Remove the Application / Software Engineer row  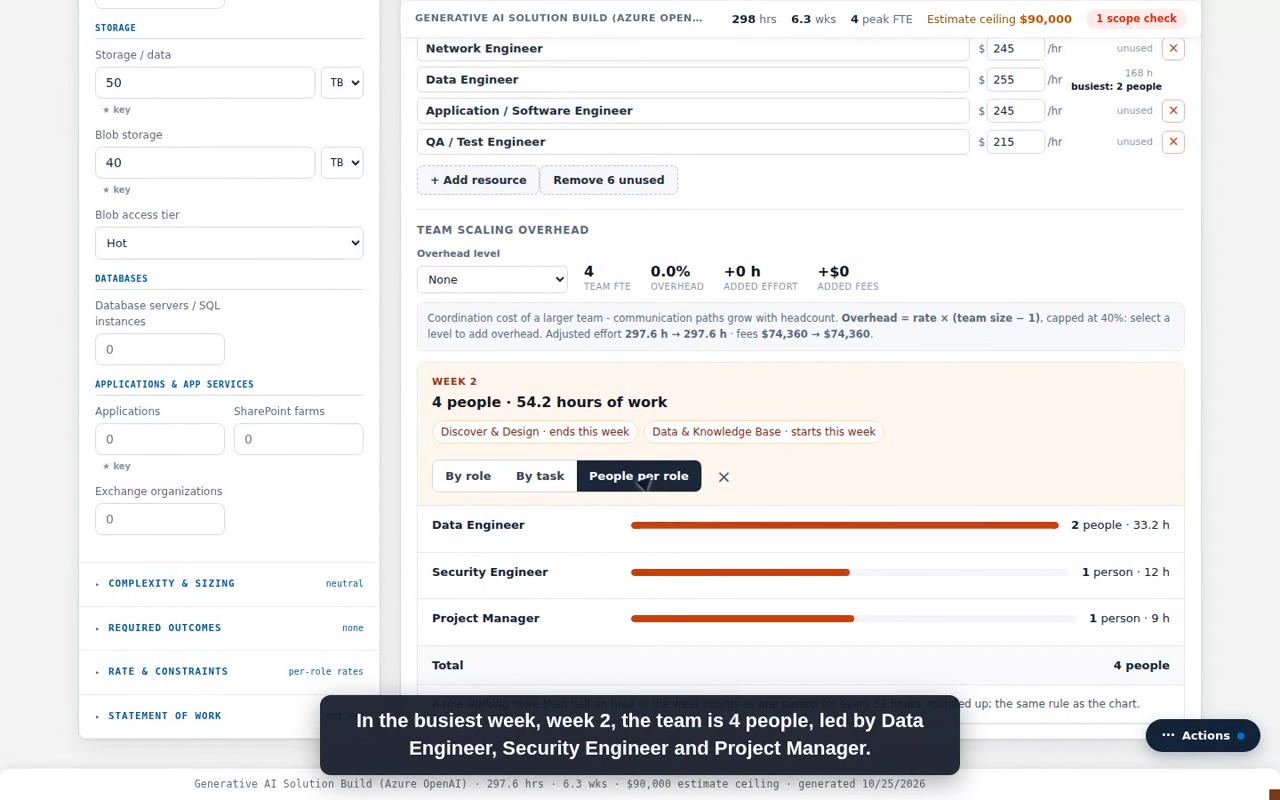pyautogui.click(x=1173, y=111)
